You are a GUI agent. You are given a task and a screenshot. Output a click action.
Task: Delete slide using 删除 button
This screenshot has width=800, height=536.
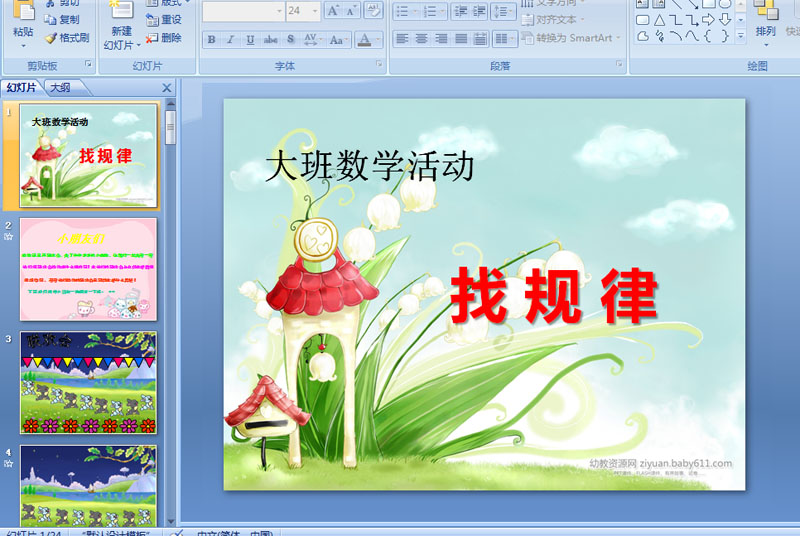click(x=164, y=37)
